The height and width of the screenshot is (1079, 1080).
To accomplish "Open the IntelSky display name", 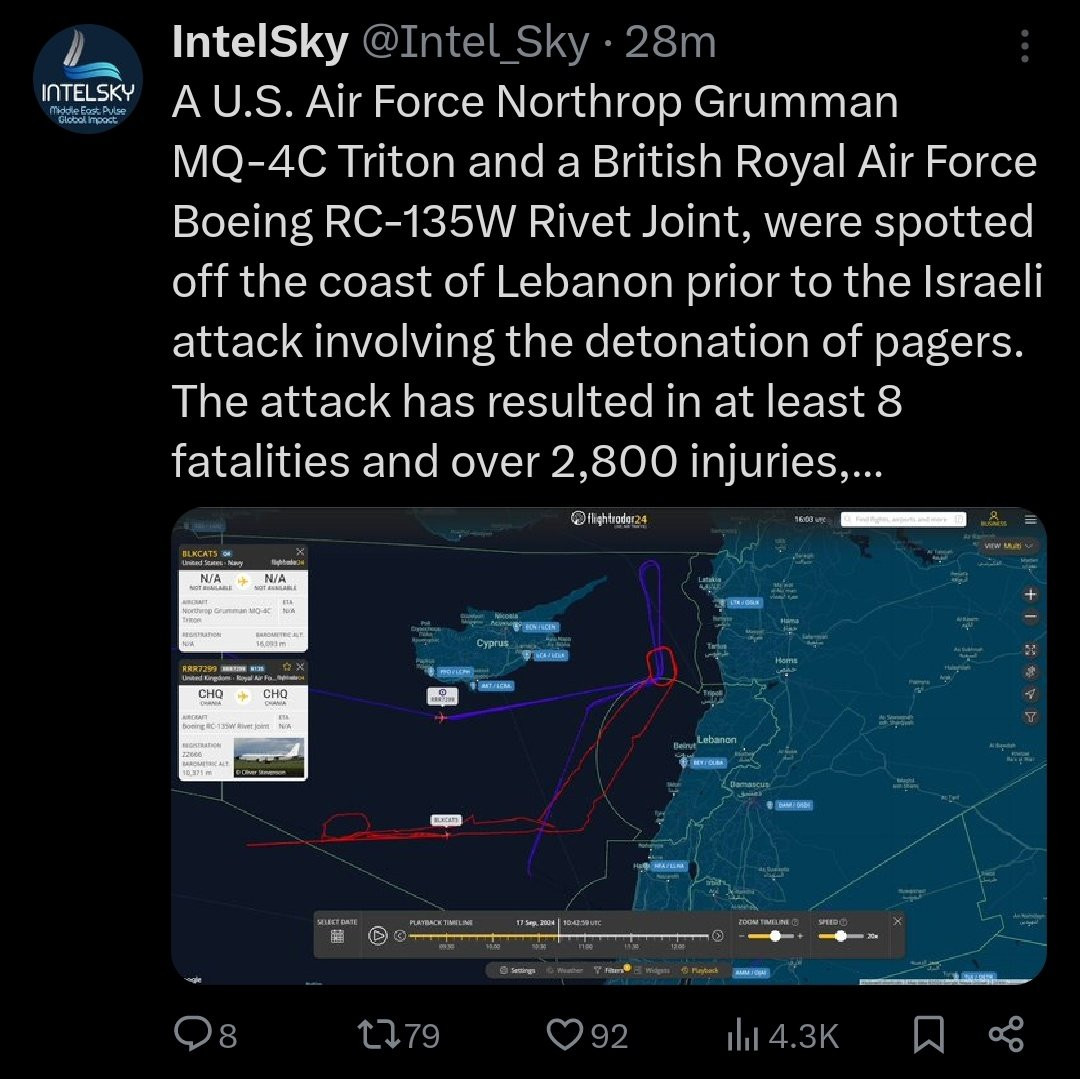I will [x=260, y=43].
